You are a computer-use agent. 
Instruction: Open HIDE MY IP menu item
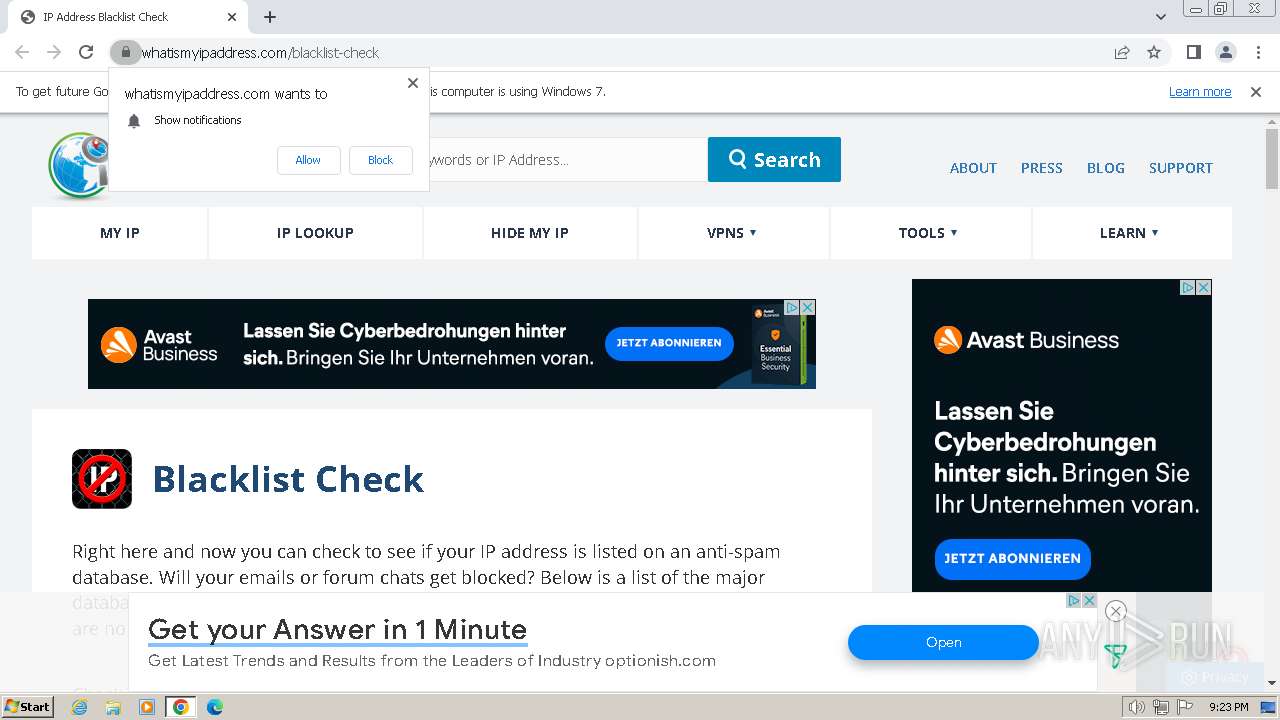click(530, 233)
